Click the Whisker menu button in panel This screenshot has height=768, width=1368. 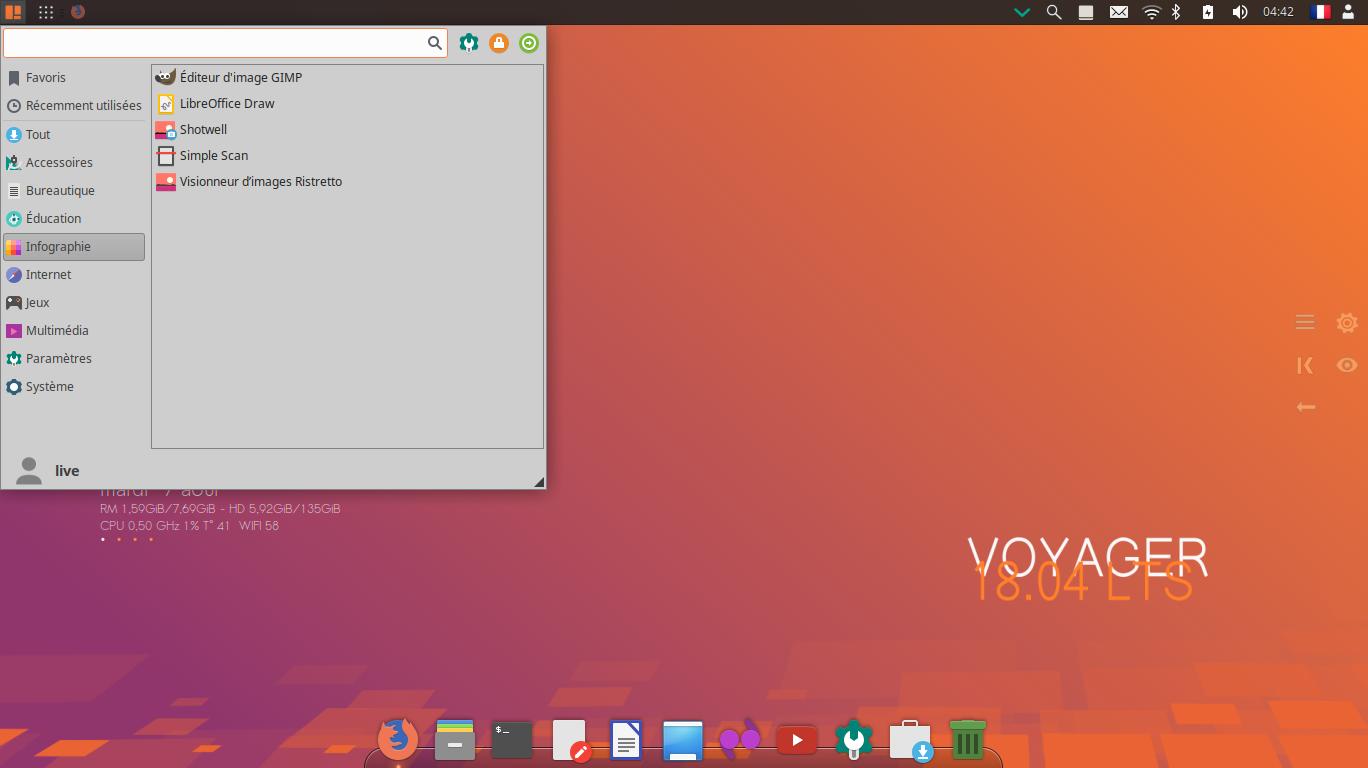tap(13, 12)
